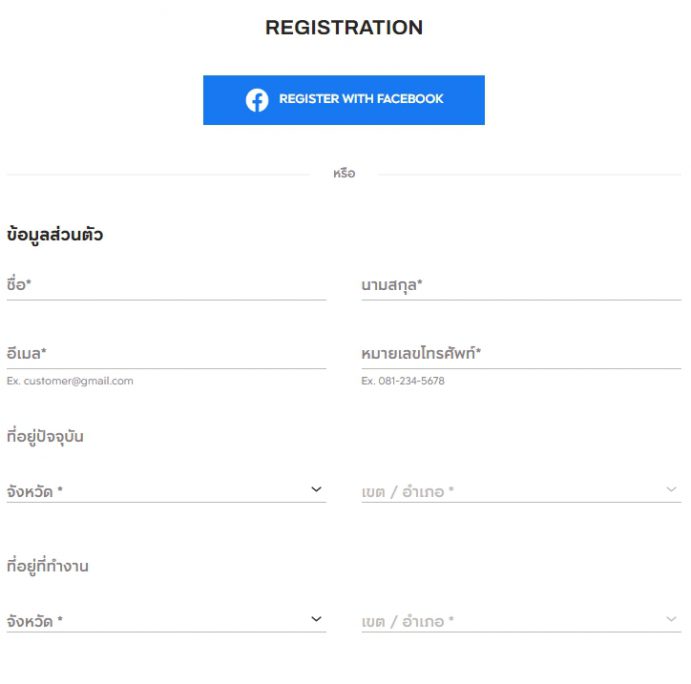Screen dimensions: 691x684
Task: Click chevron arrow of work-address เขต / อำเภอ
Action: (x=671, y=619)
